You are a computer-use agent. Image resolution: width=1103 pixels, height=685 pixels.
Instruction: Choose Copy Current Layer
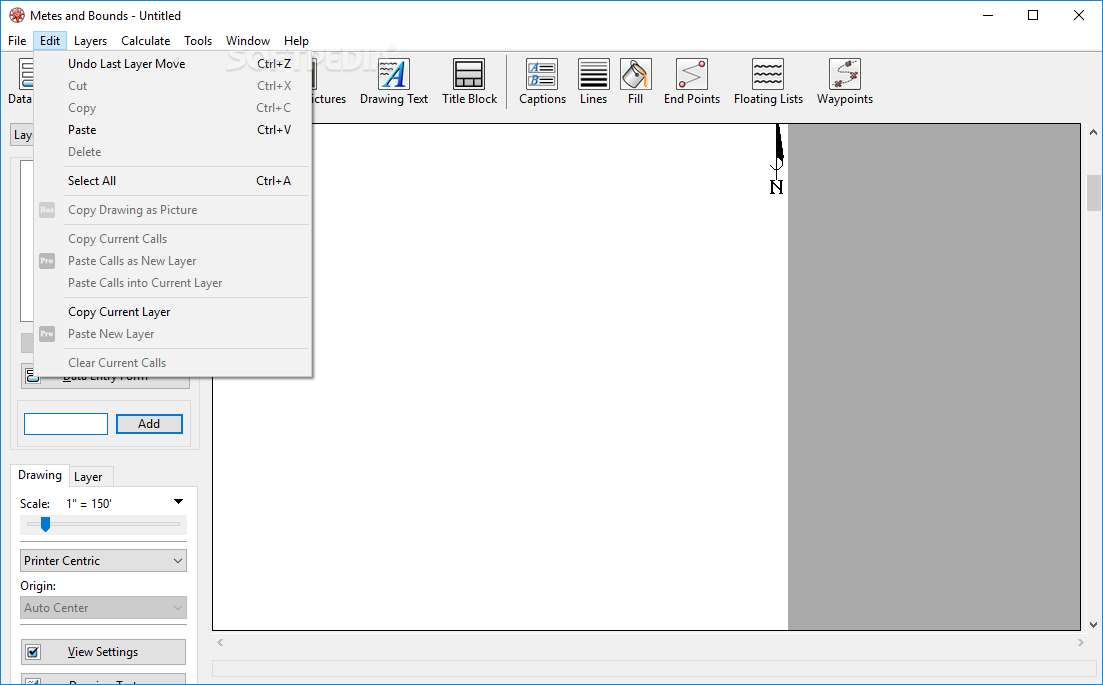coord(173,312)
